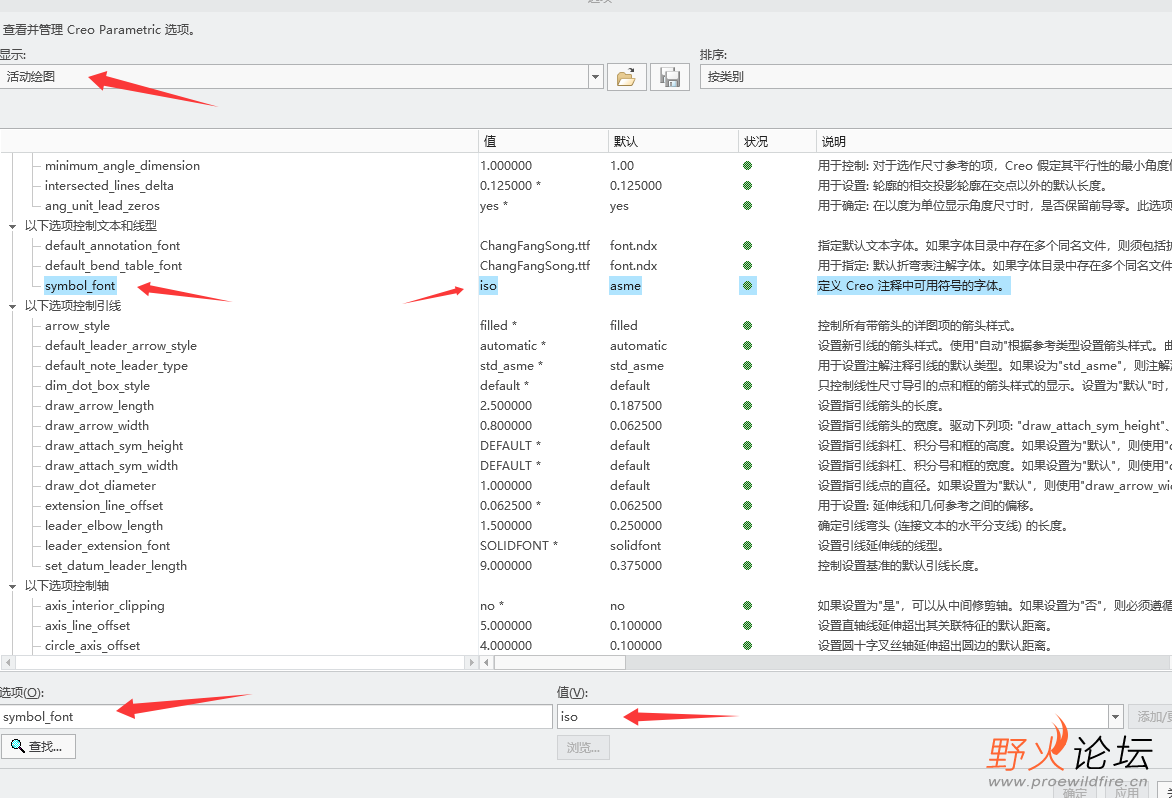
Task: Click the 2.500000 value of draw_arrow_length
Action: coord(506,406)
